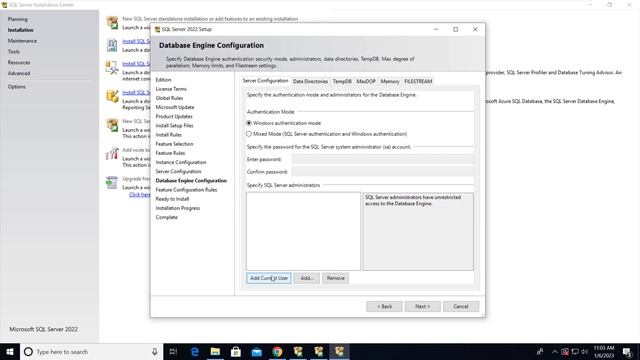Select Installation in Installation Center sidebar
This screenshot has height=360, width=640.
click(x=20, y=30)
